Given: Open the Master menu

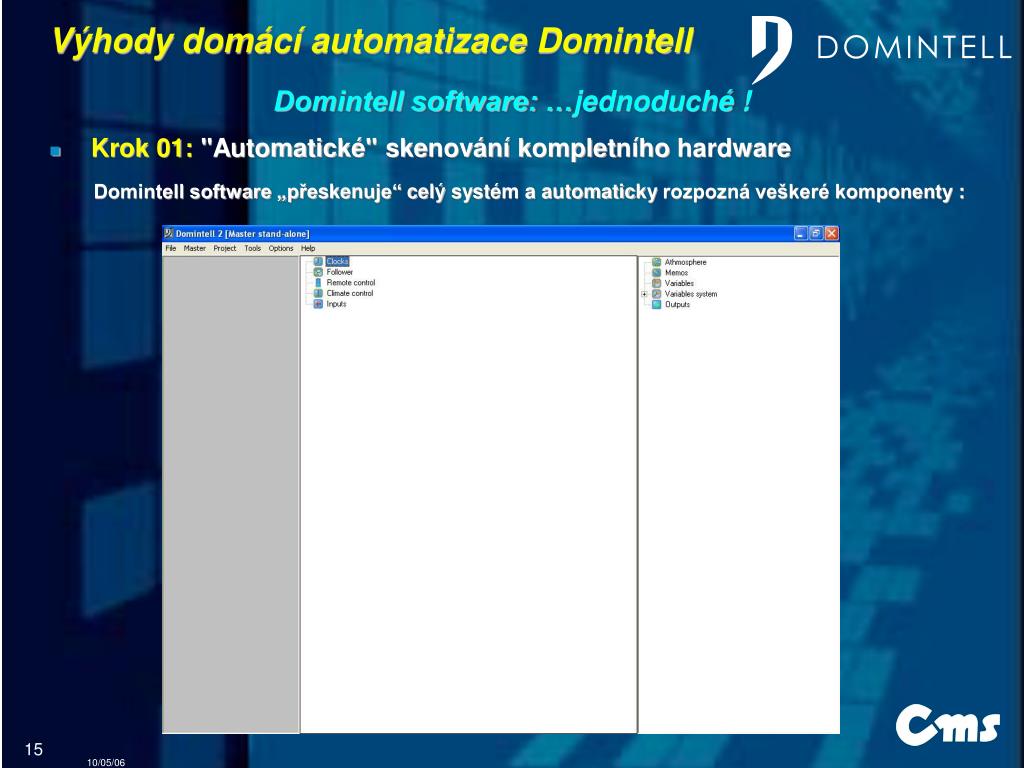Looking at the screenshot, I should coord(195,248).
